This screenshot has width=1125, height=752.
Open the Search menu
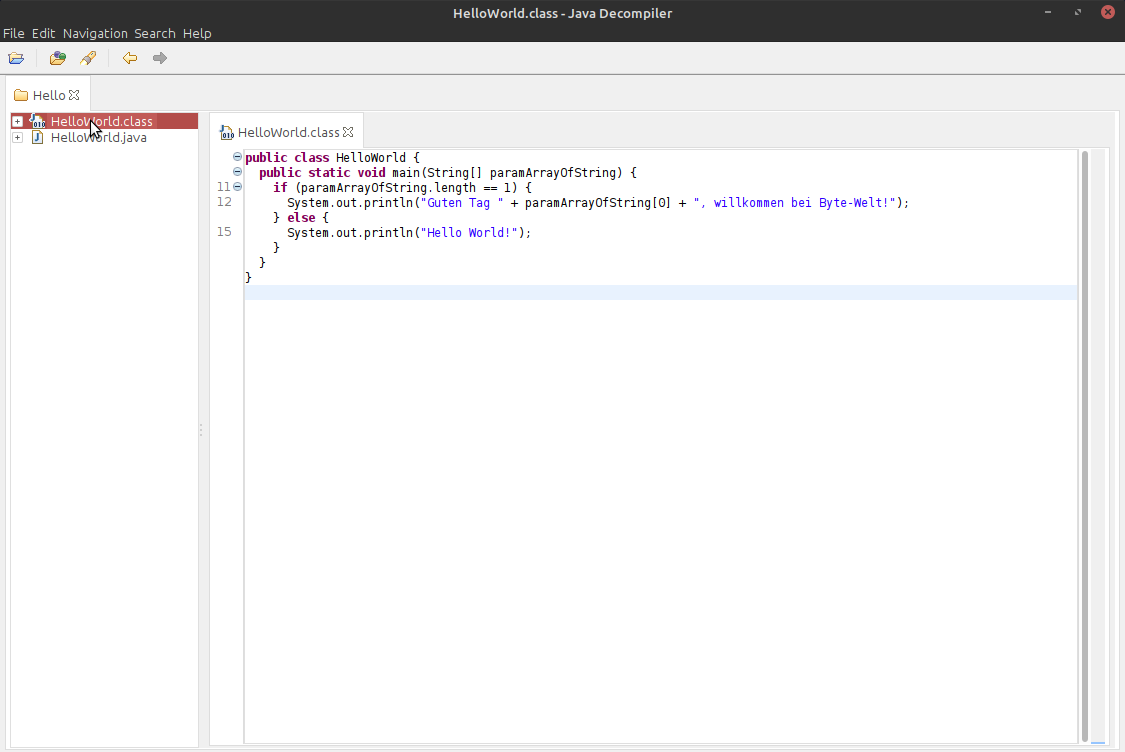pyautogui.click(x=155, y=33)
